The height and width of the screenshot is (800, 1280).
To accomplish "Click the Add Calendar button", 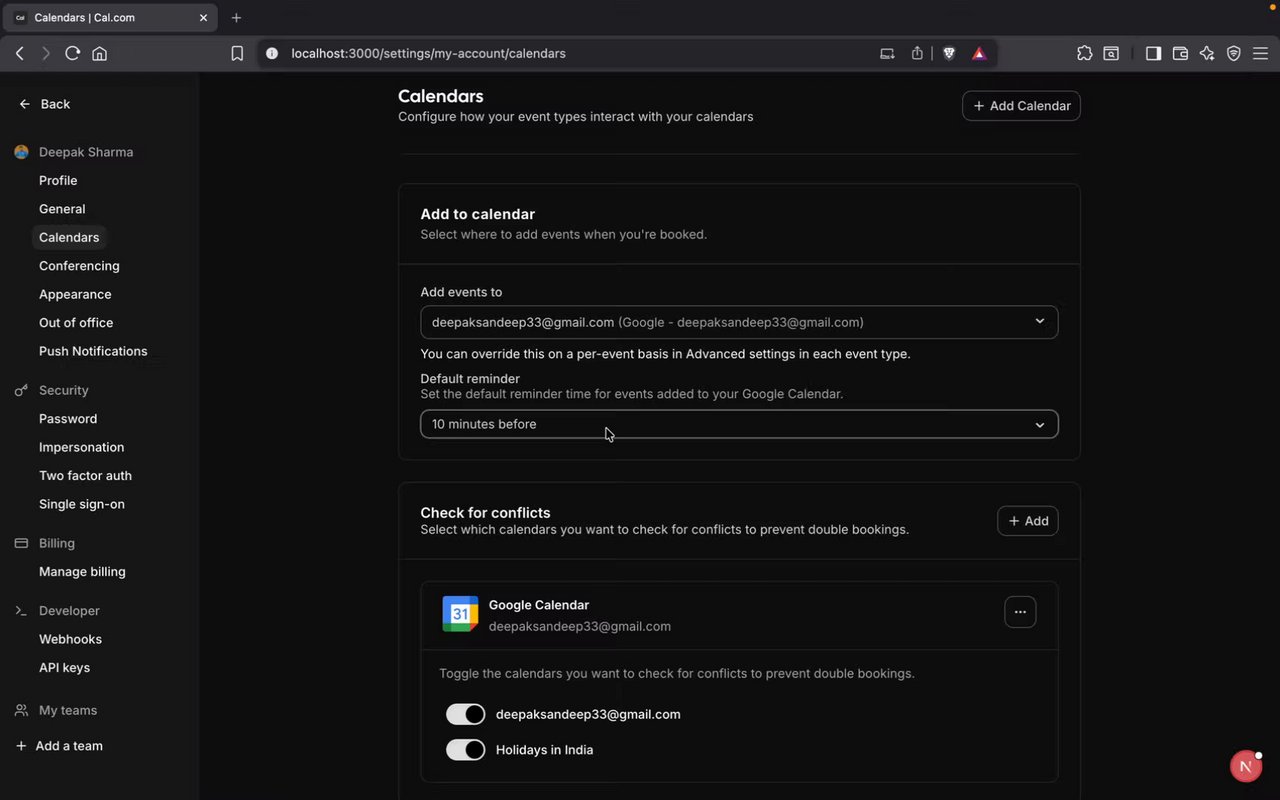I will point(1021,106).
